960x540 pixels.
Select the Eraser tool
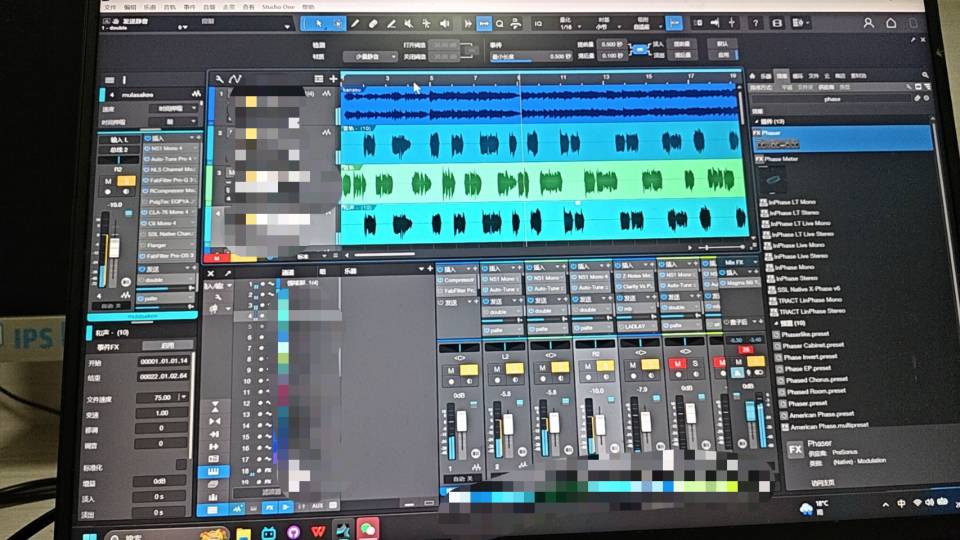373,24
